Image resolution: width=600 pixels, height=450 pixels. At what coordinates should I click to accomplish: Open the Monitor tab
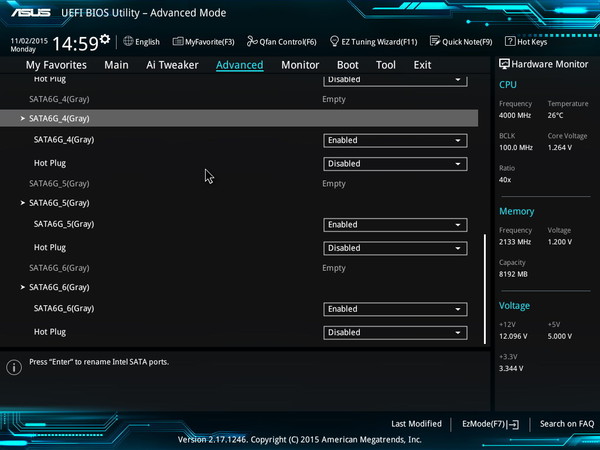(300, 65)
